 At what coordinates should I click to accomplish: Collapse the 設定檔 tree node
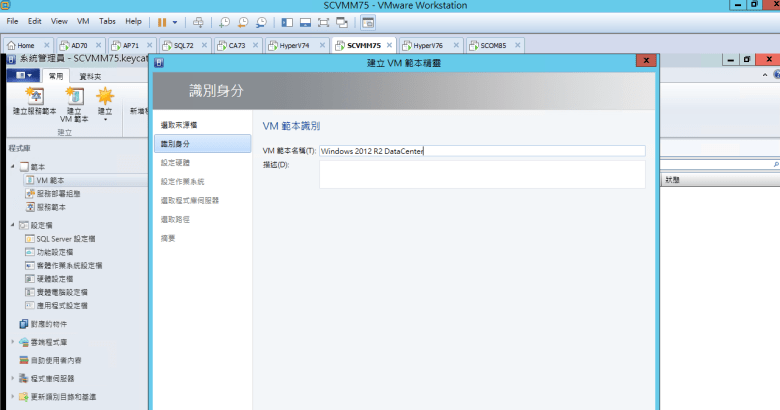click(12, 226)
